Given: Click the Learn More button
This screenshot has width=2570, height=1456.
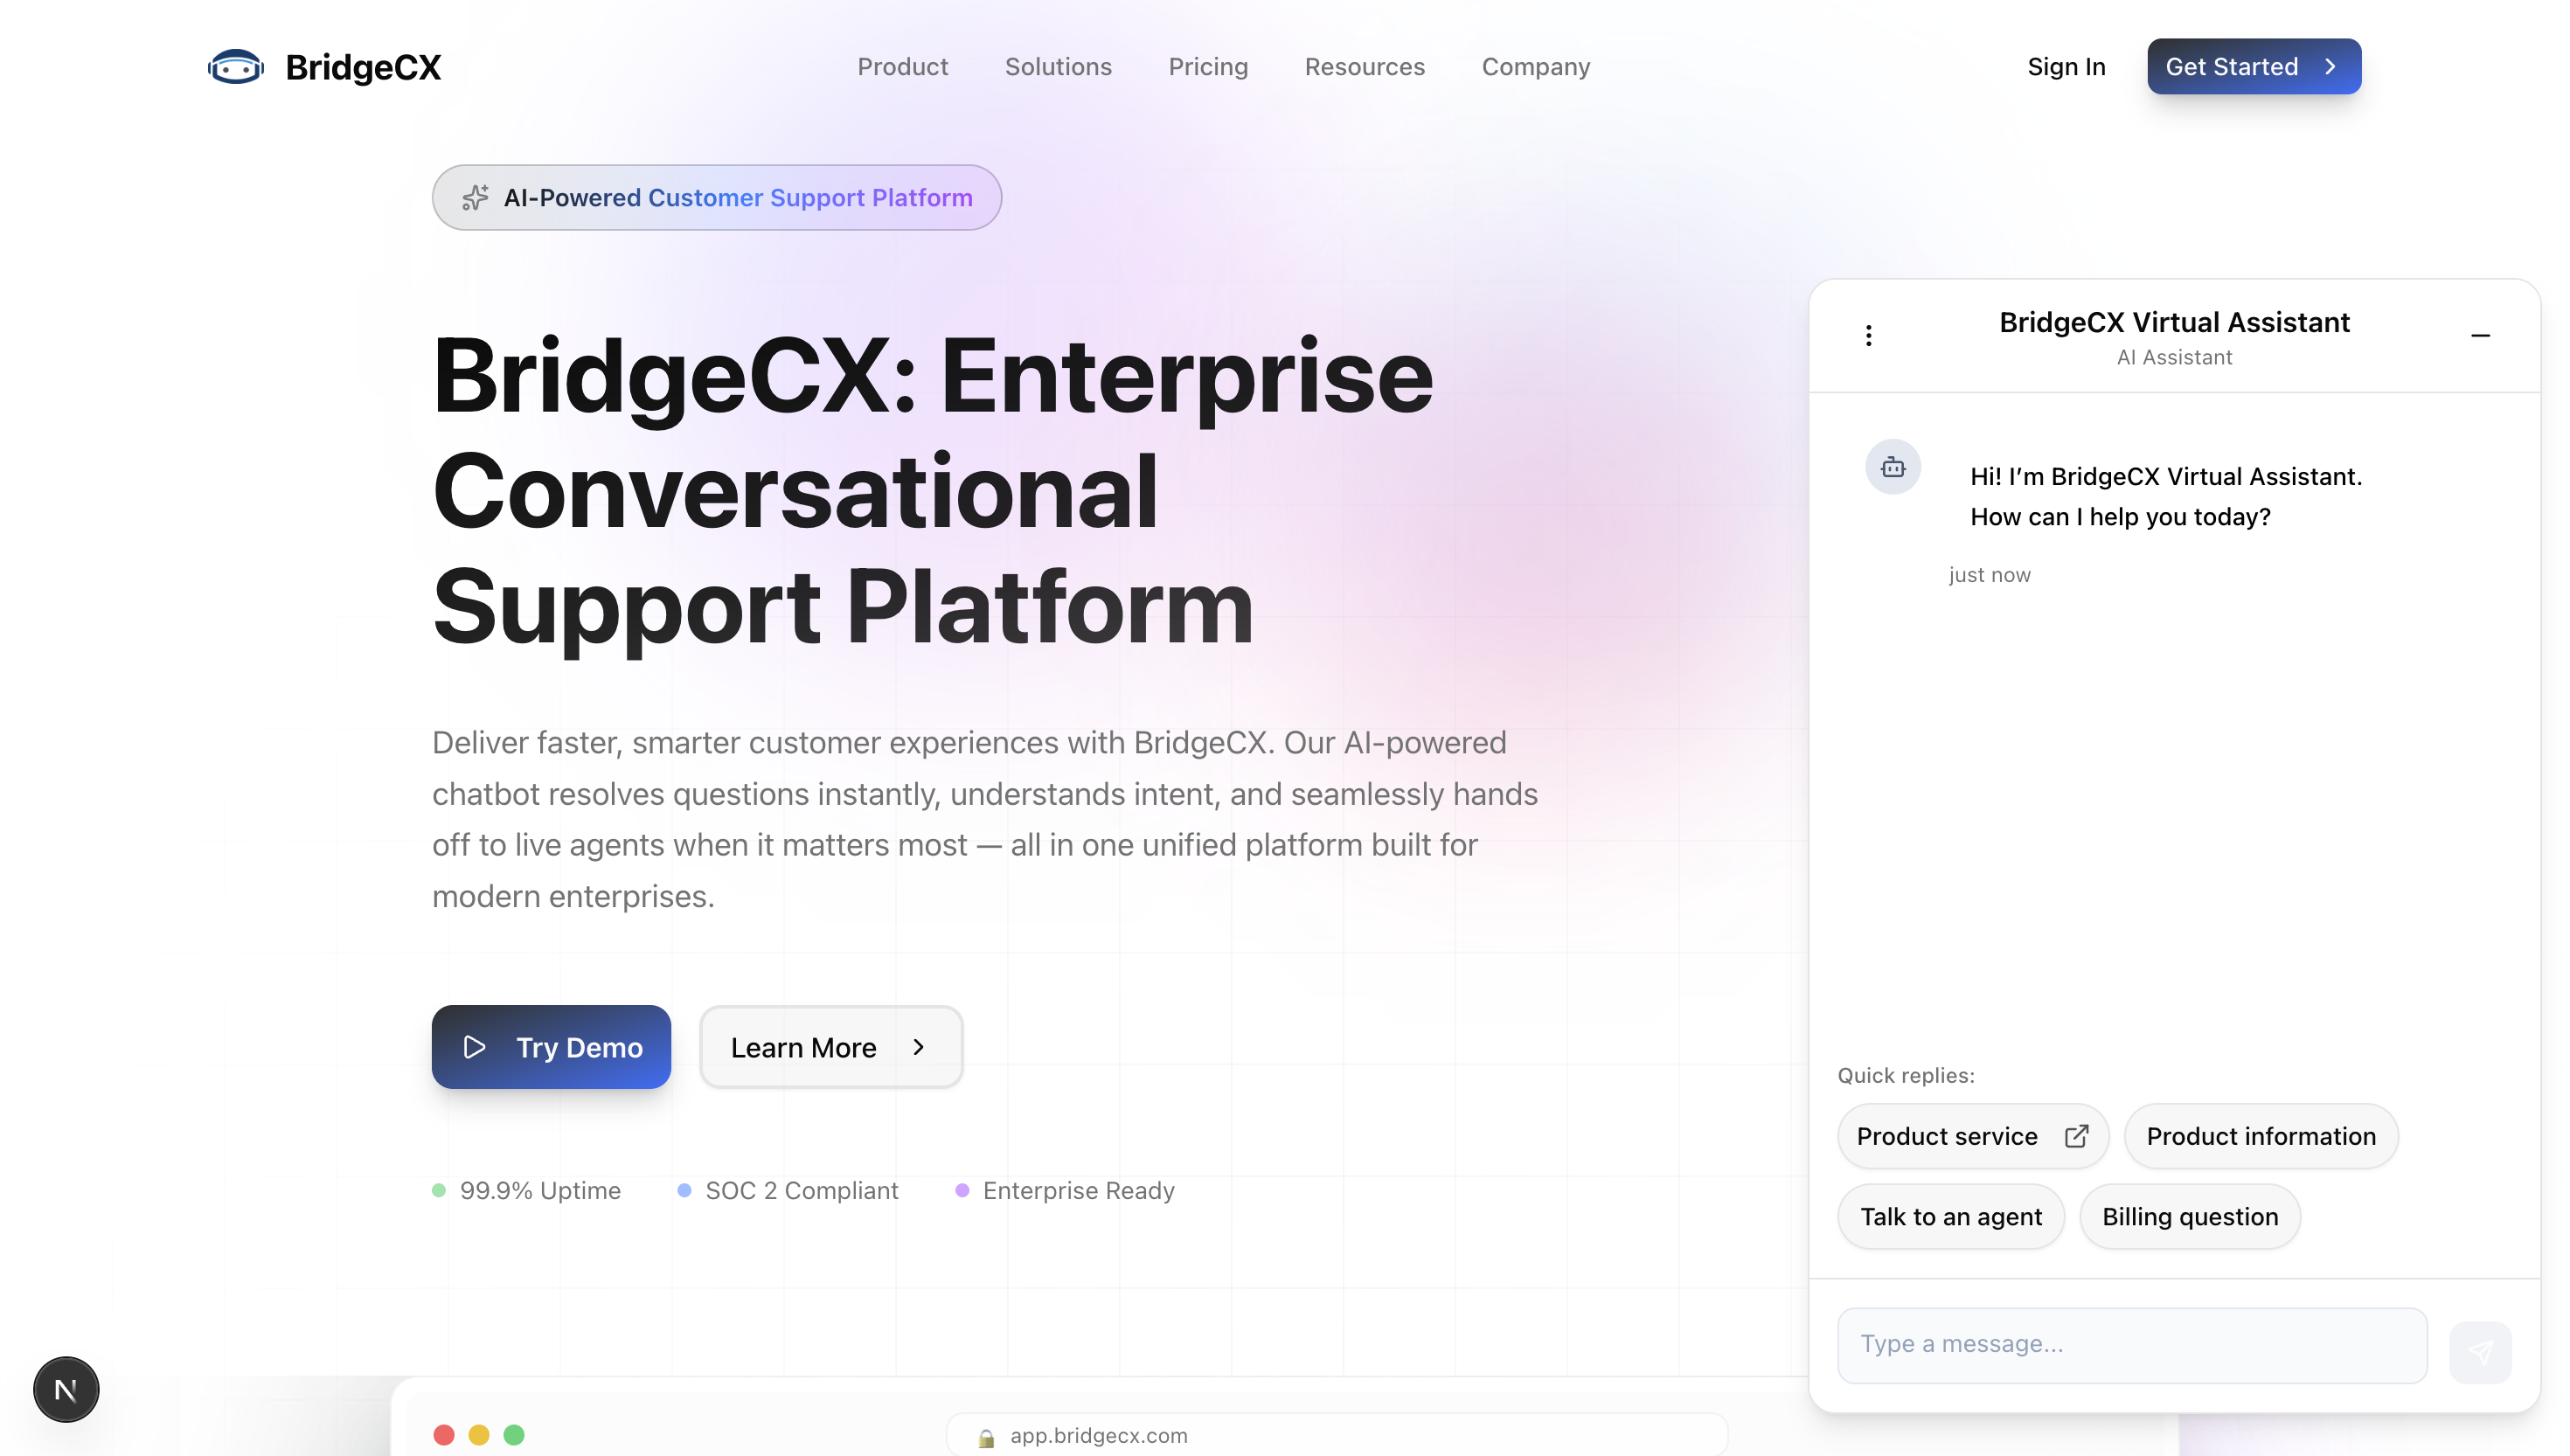Looking at the screenshot, I should pos(831,1047).
